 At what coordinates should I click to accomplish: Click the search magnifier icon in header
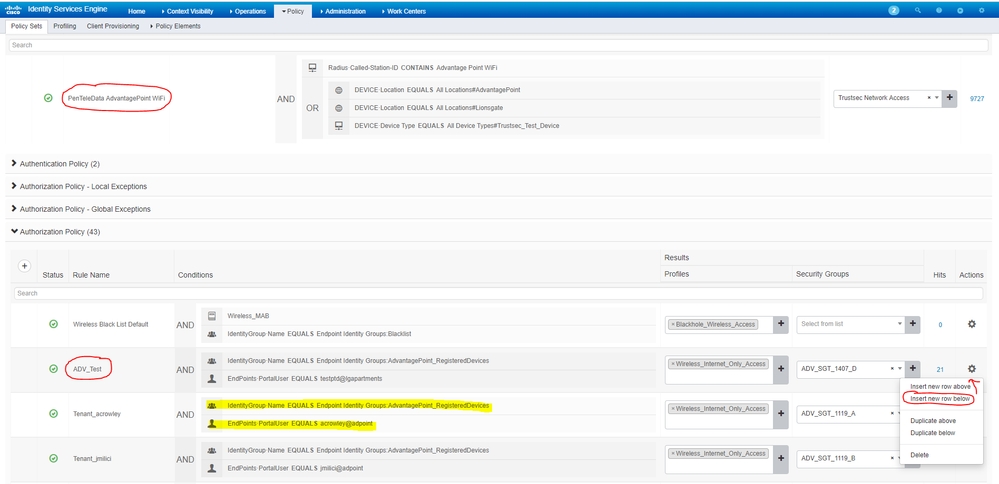918,11
